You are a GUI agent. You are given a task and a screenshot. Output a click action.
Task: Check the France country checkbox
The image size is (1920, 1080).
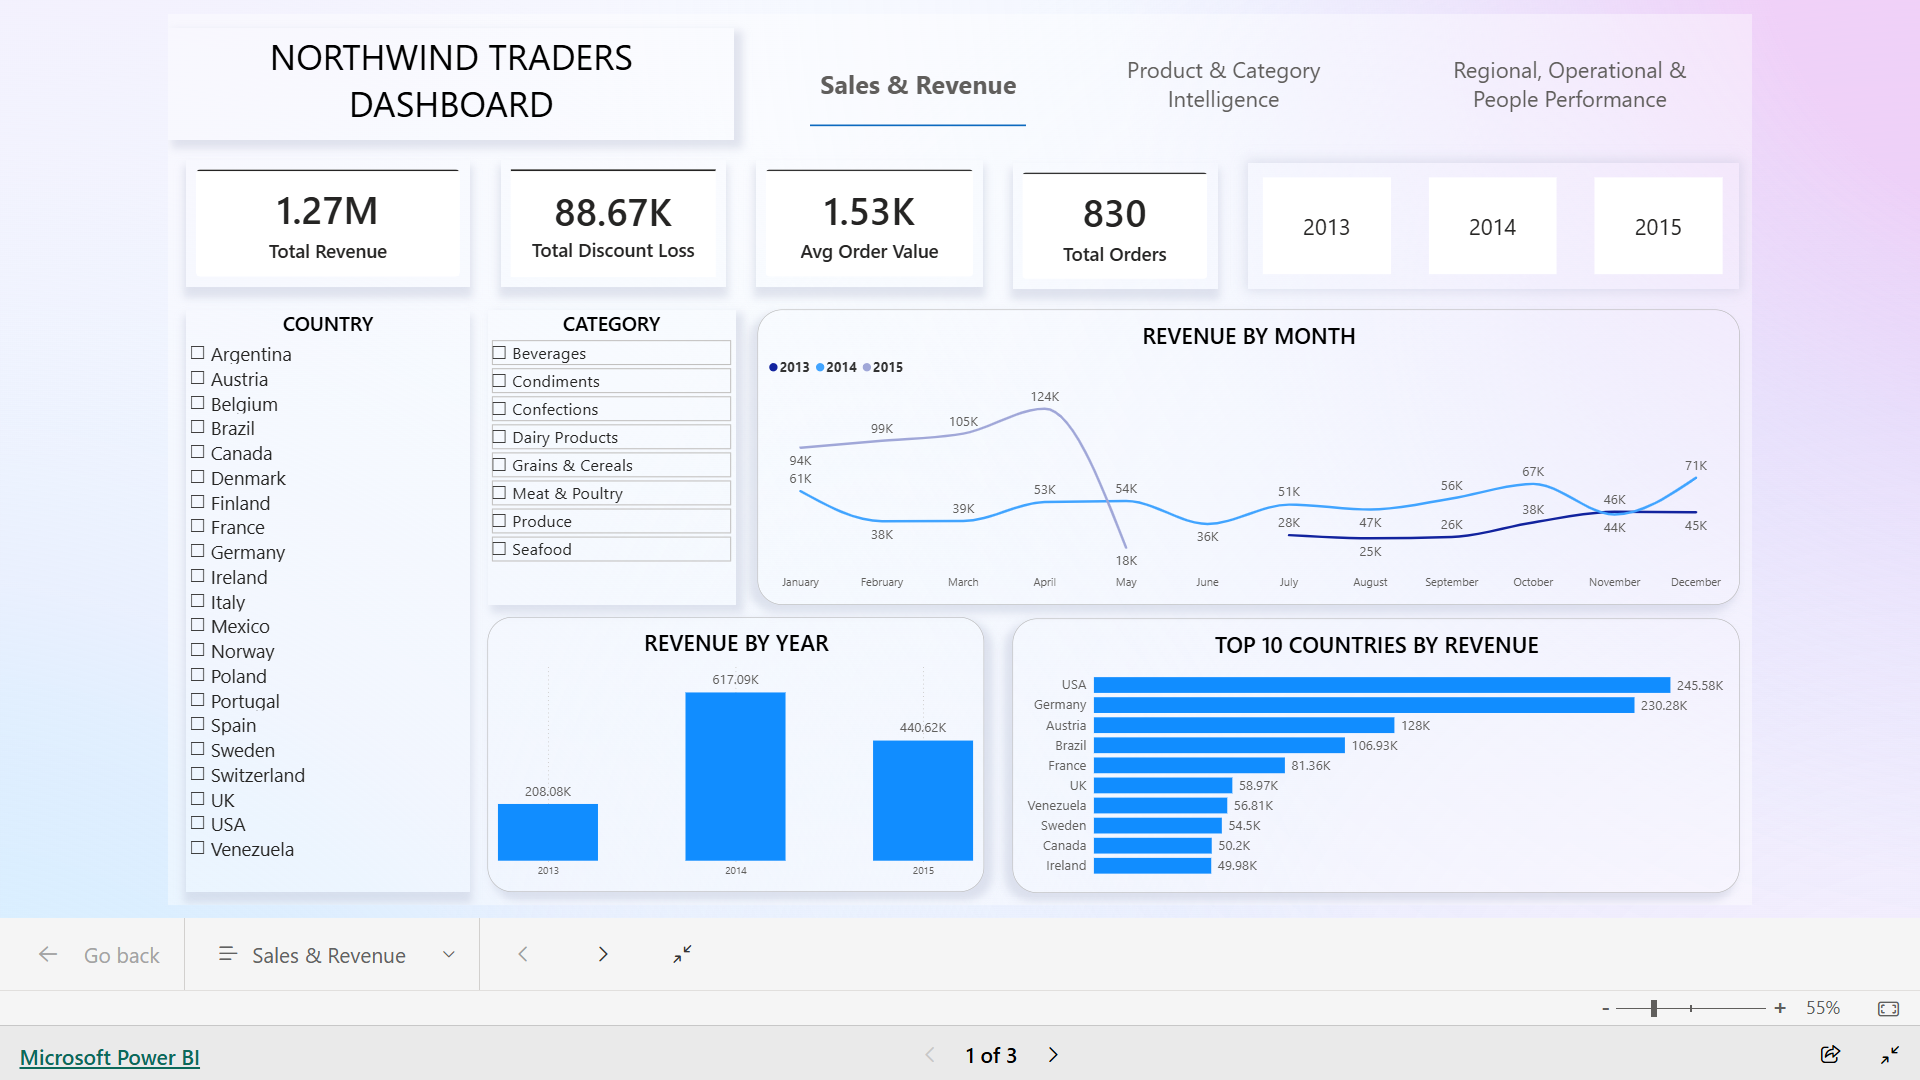click(x=198, y=526)
